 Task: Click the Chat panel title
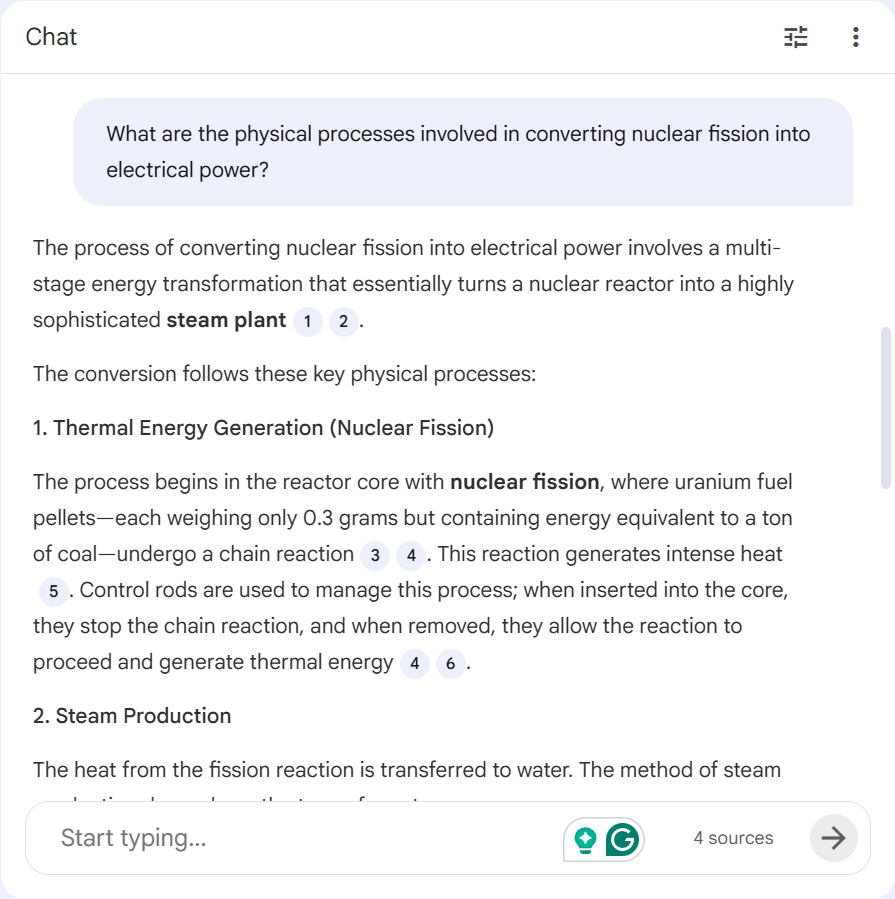(51, 37)
